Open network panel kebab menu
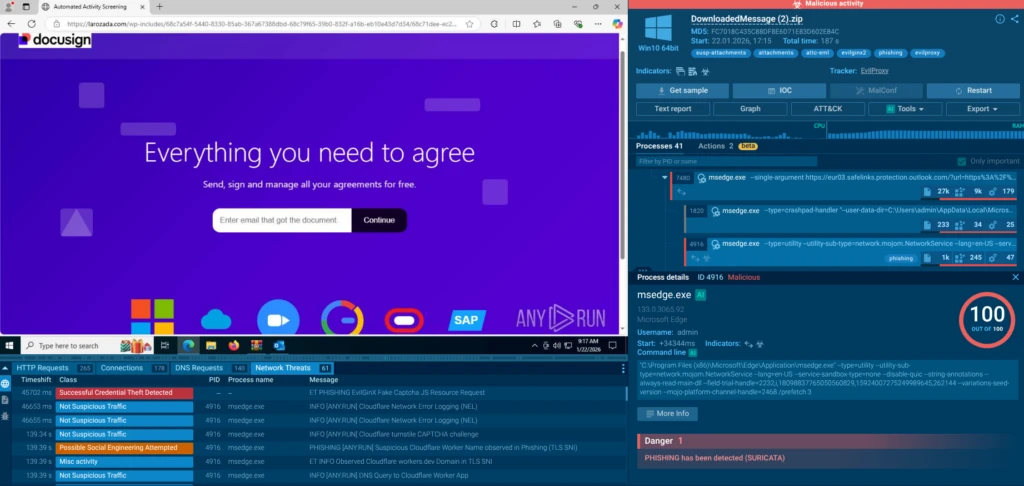Viewport: 1024px width, 486px height. point(623,368)
